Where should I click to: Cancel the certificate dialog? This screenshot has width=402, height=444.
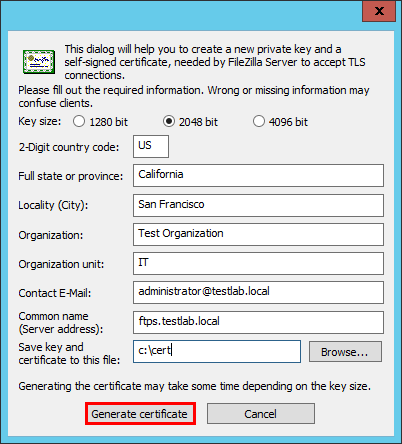point(261,414)
